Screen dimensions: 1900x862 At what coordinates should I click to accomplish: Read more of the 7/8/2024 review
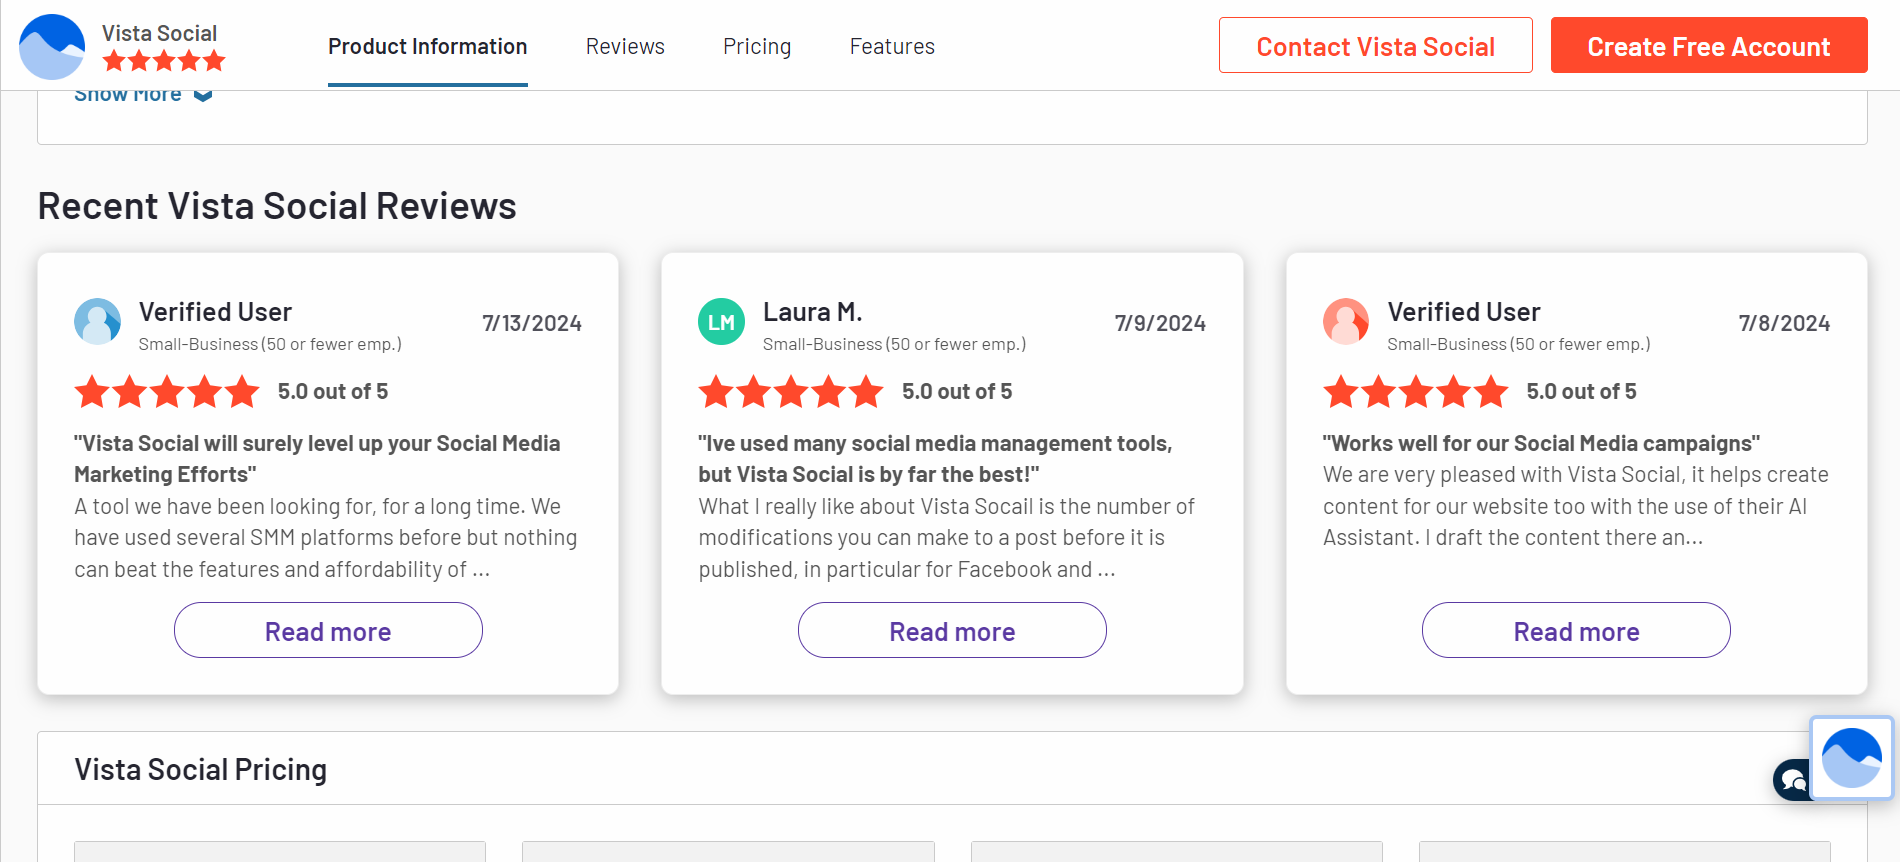(x=1576, y=631)
